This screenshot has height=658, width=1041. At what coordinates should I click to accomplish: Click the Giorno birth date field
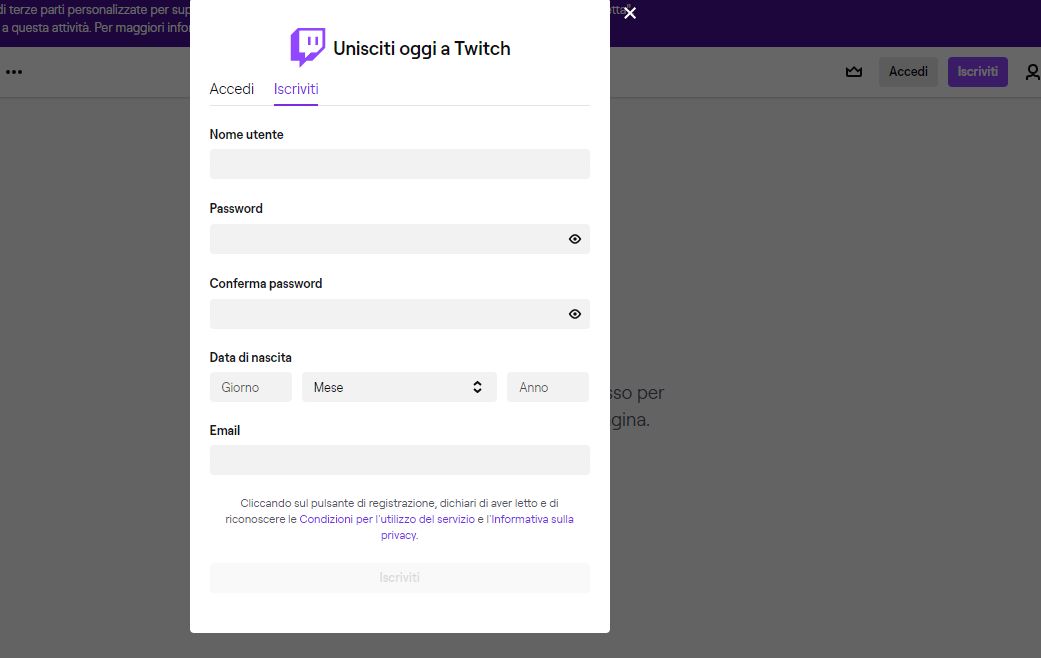coord(250,387)
